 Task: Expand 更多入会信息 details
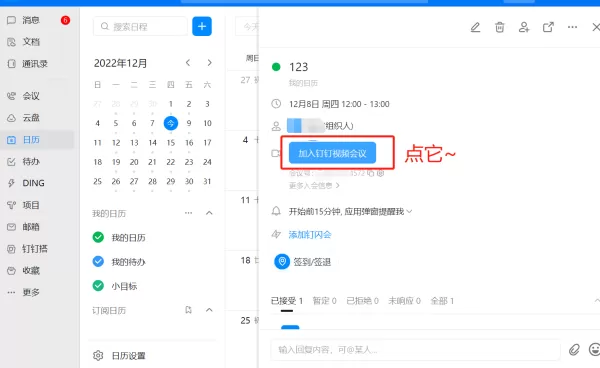point(314,186)
